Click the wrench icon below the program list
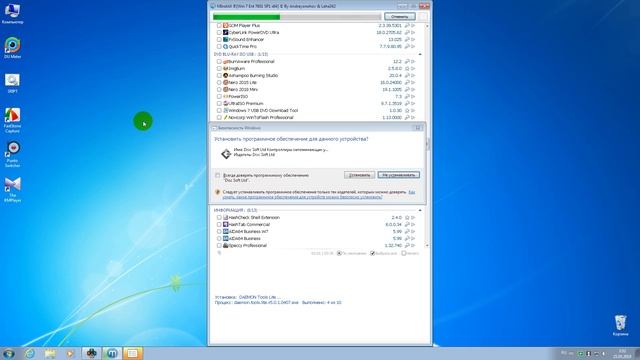The height and width of the screenshot is (360, 640). (219, 253)
